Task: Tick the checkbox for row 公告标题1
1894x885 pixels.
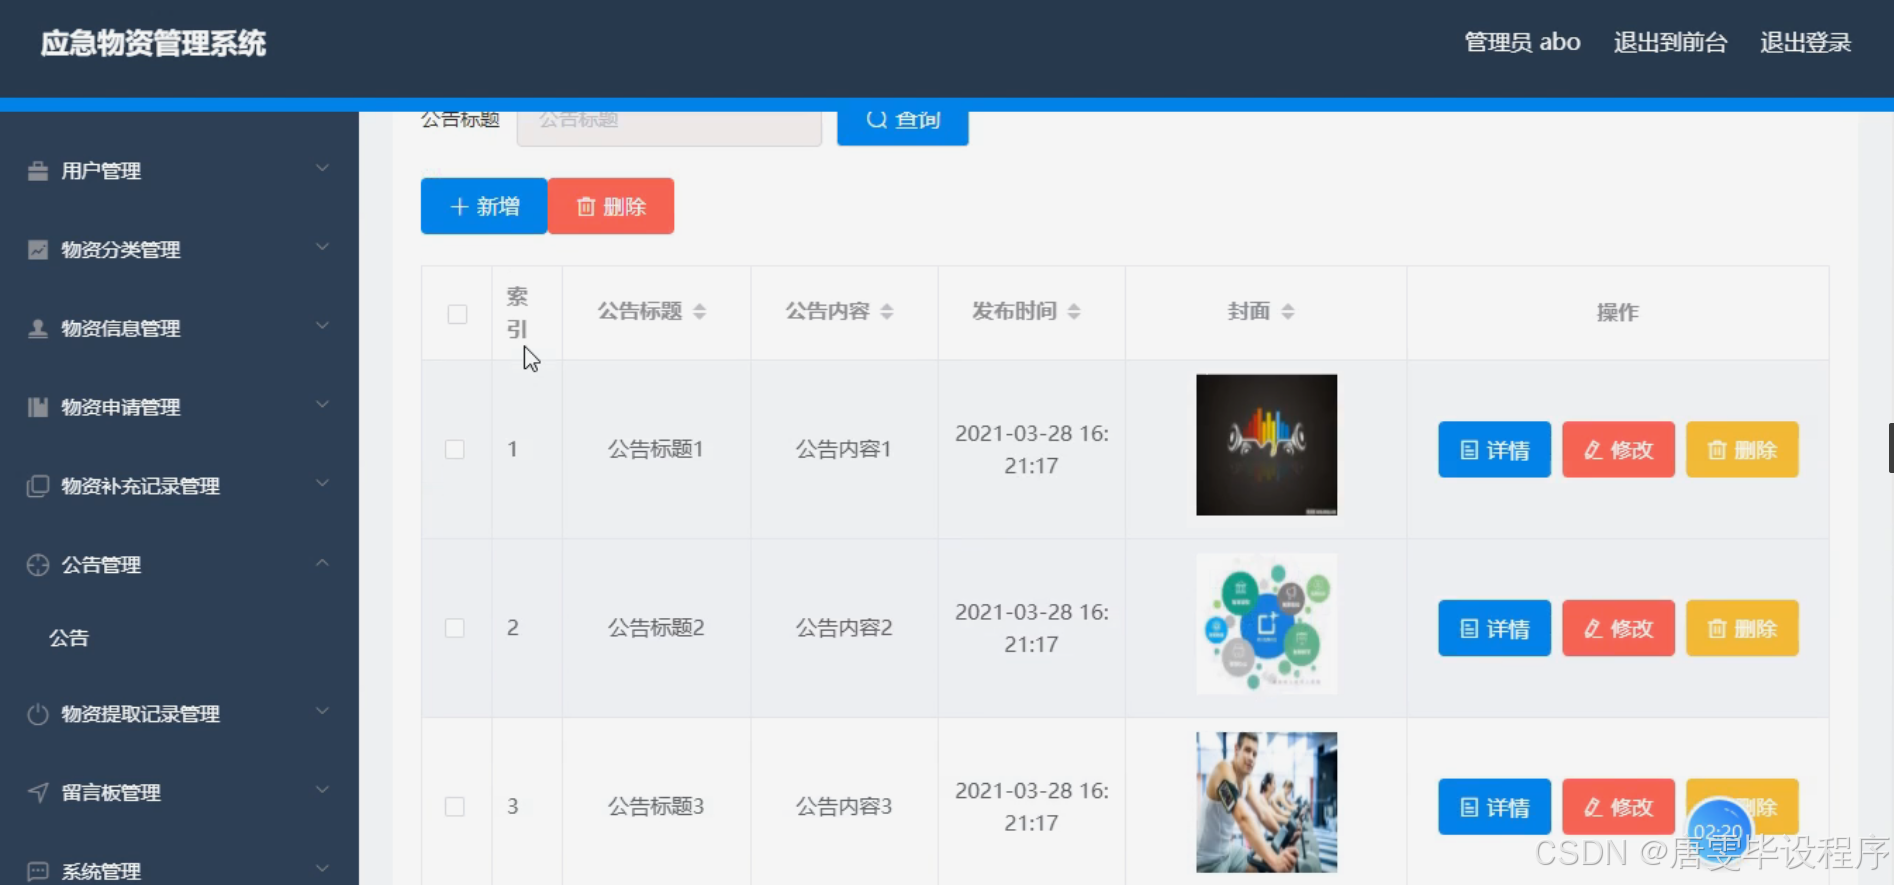Action: pyautogui.click(x=455, y=449)
